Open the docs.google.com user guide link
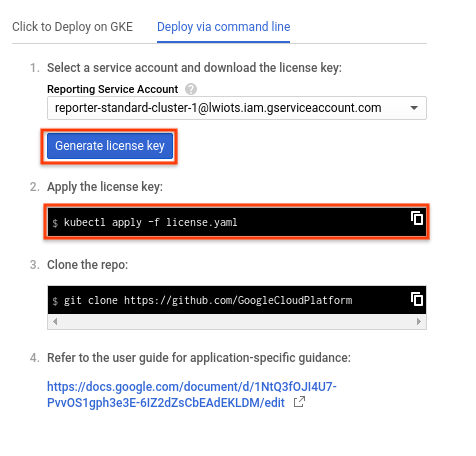 click(x=192, y=394)
